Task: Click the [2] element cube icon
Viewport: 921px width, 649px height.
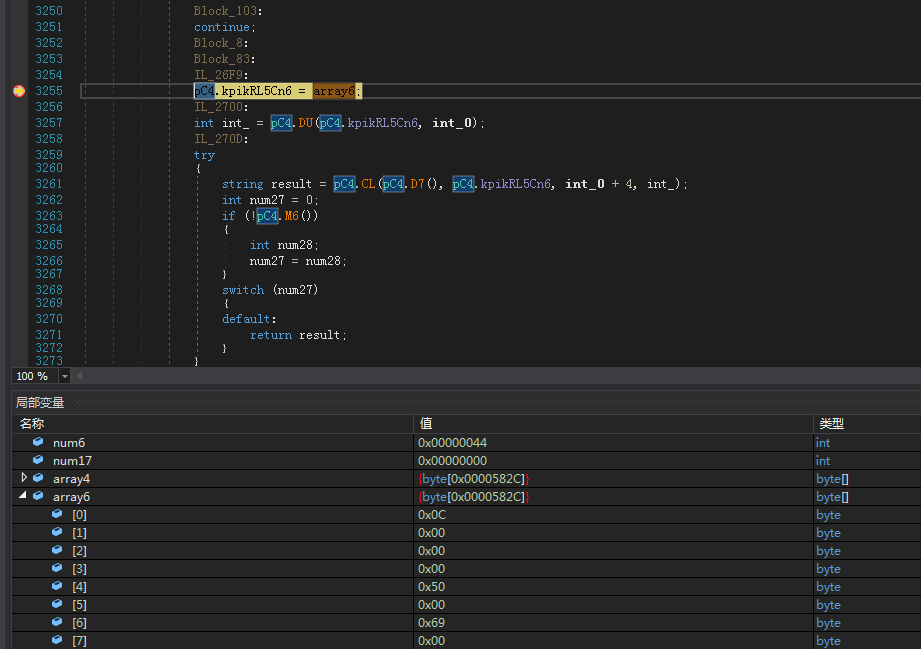Action: click(57, 550)
